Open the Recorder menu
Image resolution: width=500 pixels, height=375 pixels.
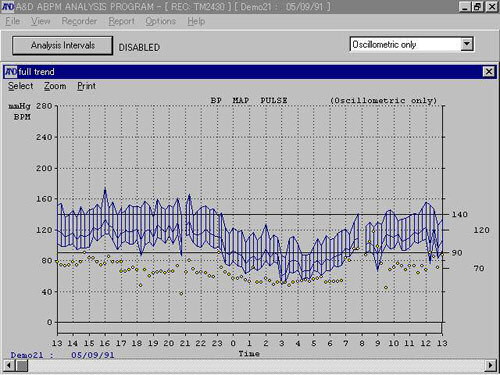coord(79,21)
